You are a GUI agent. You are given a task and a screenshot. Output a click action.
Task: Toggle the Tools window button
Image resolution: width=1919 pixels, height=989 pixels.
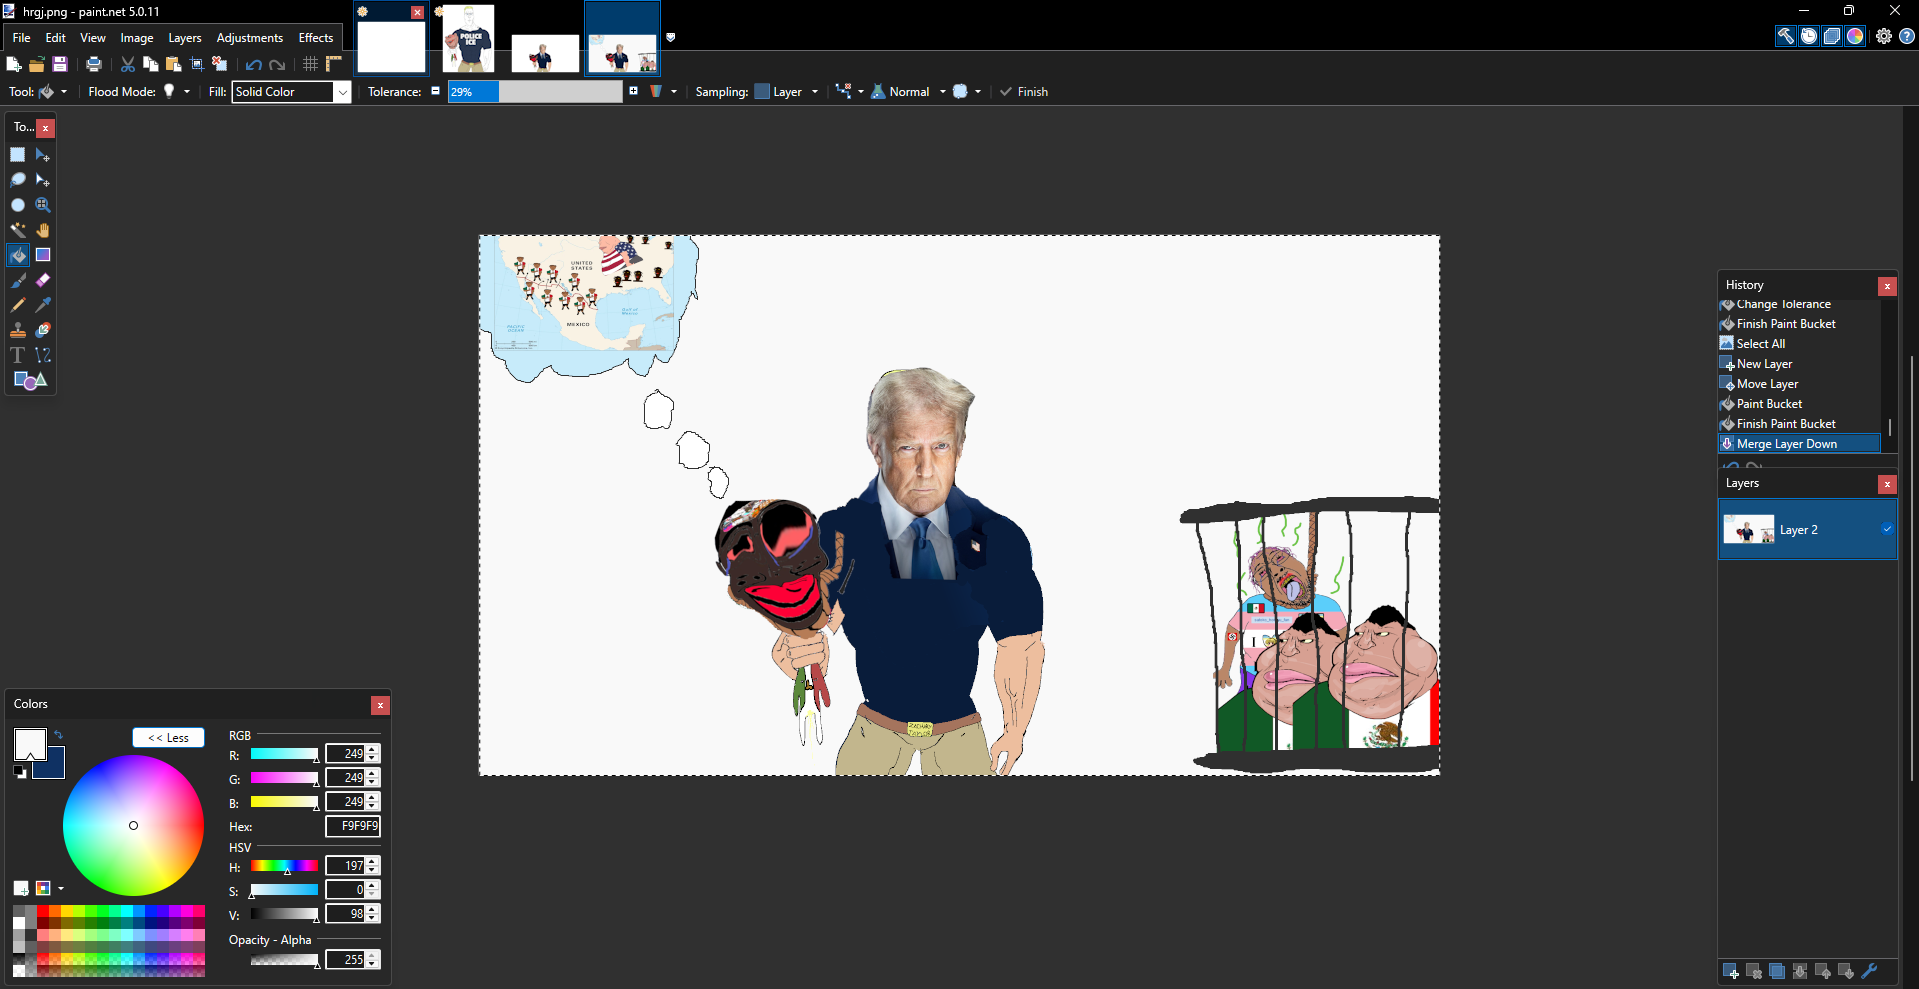(1786, 36)
